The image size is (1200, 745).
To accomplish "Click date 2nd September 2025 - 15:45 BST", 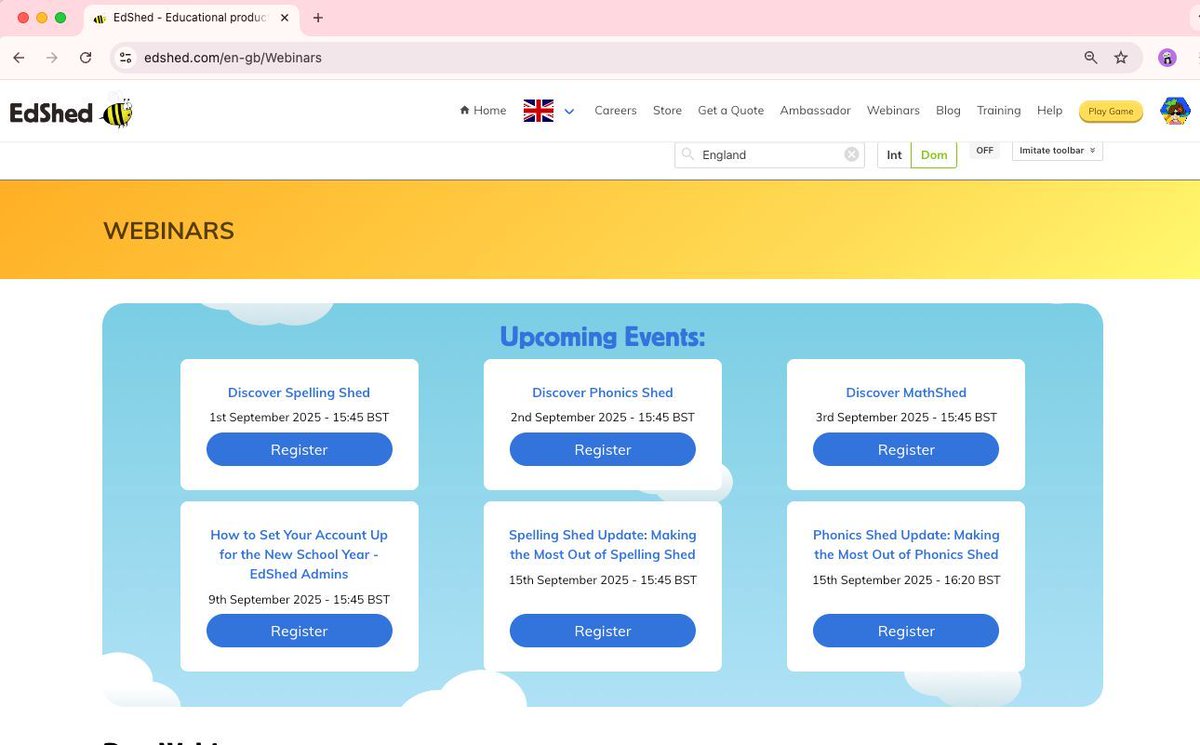I will (602, 417).
